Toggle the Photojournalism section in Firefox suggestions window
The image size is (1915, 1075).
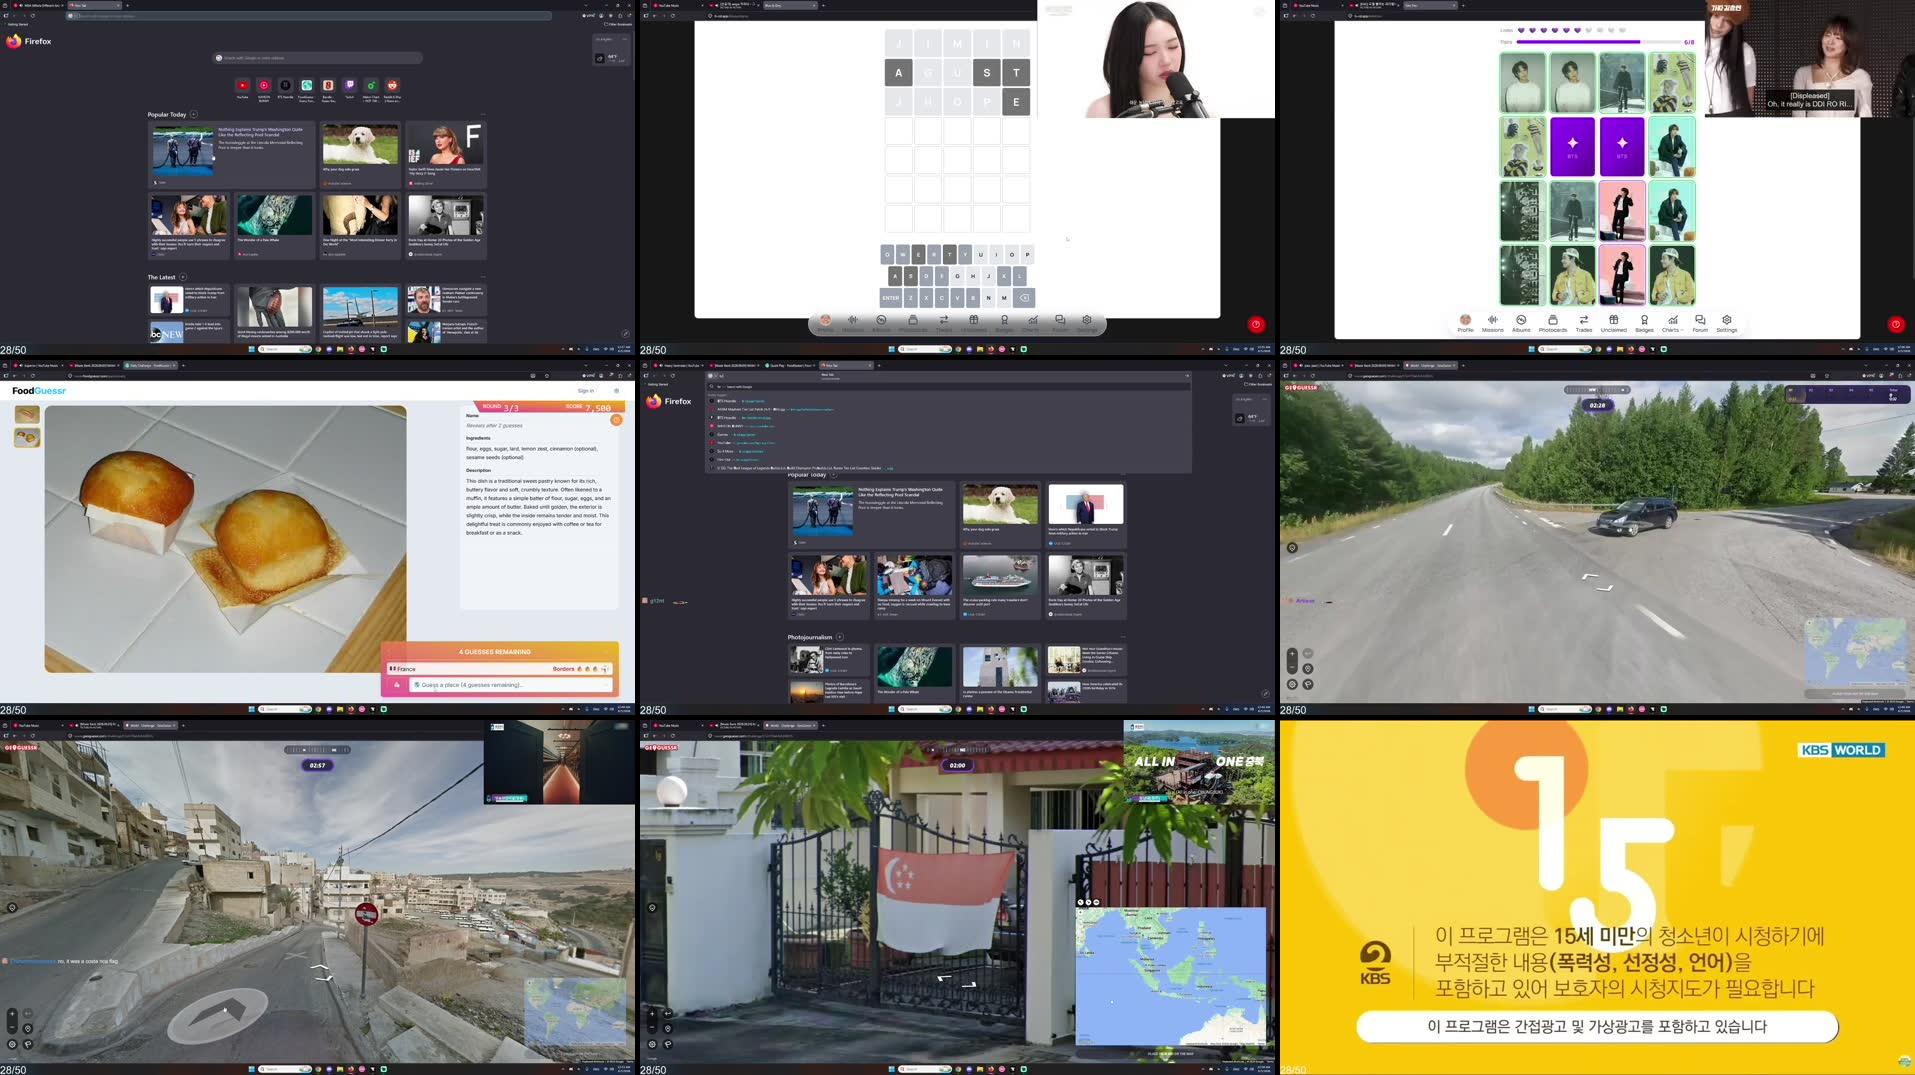pyautogui.click(x=840, y=637)
